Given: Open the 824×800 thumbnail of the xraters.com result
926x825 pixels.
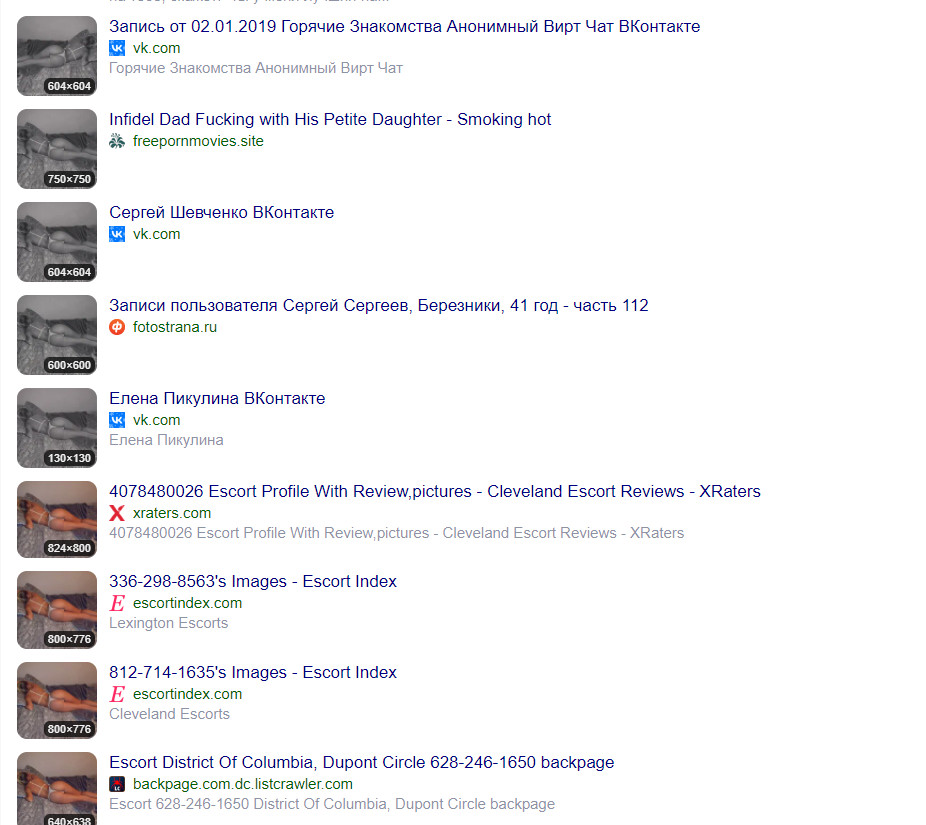Looking at the screenshot, I should 57,520.
